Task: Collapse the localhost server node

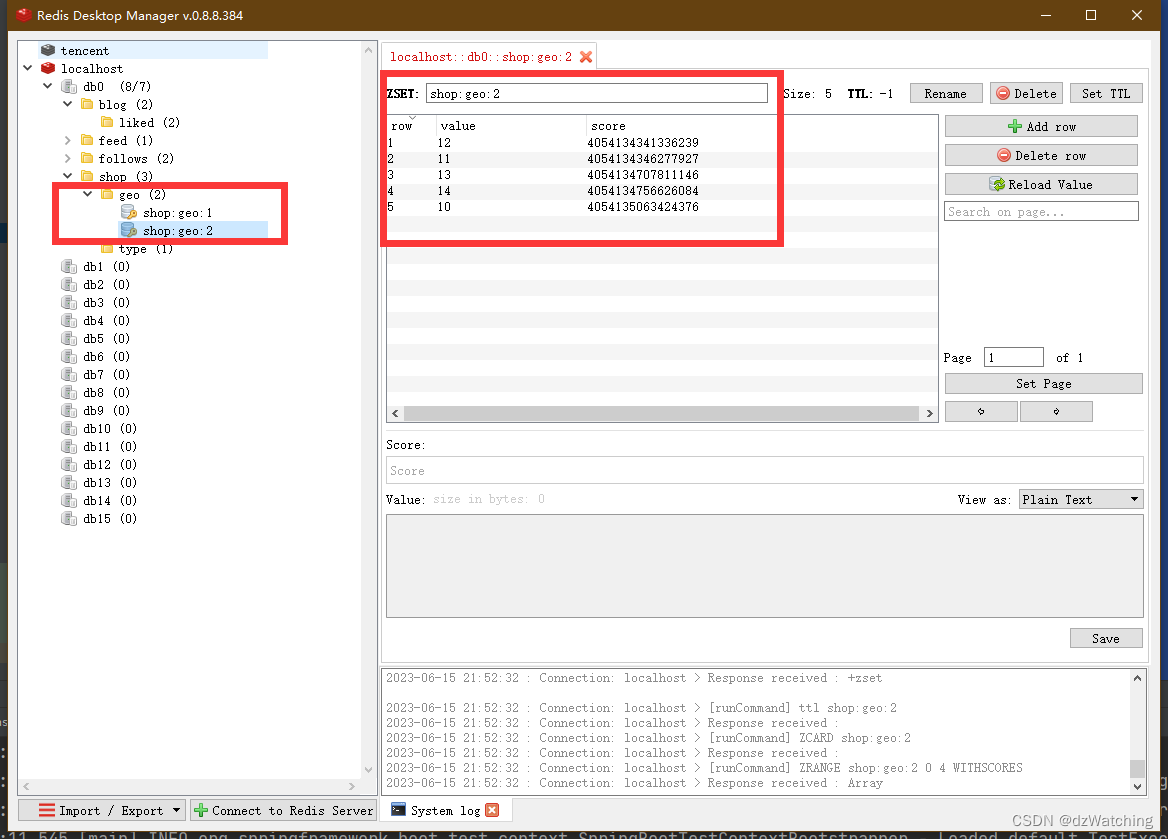Action: (x=28, y=68)
